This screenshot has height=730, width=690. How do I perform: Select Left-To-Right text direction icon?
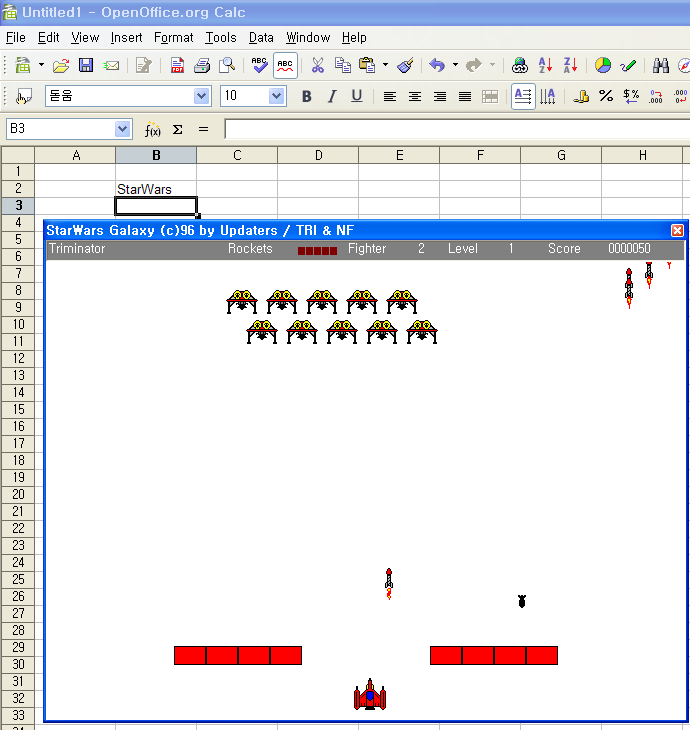[x=523, y=96]
